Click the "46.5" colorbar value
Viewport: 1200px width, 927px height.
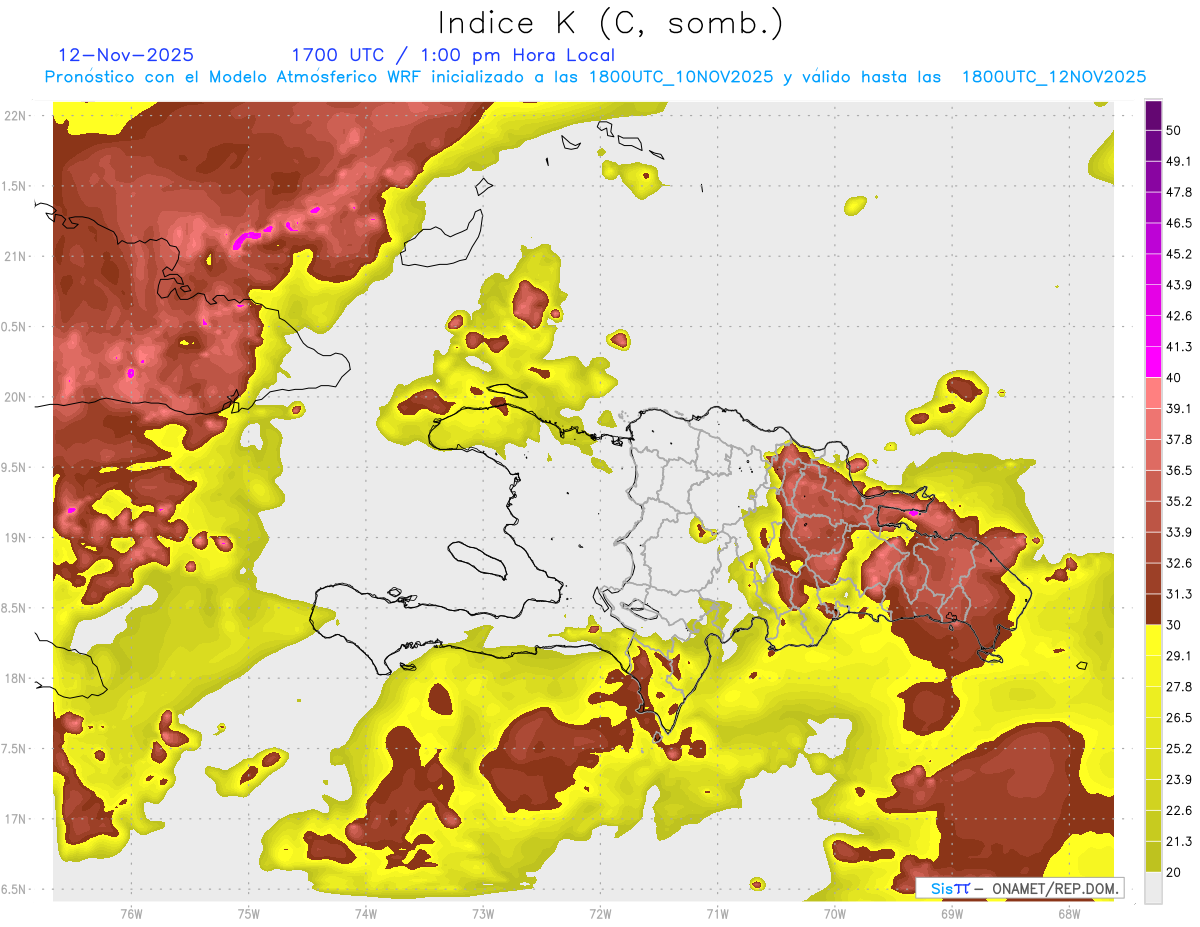[1179, 223]
